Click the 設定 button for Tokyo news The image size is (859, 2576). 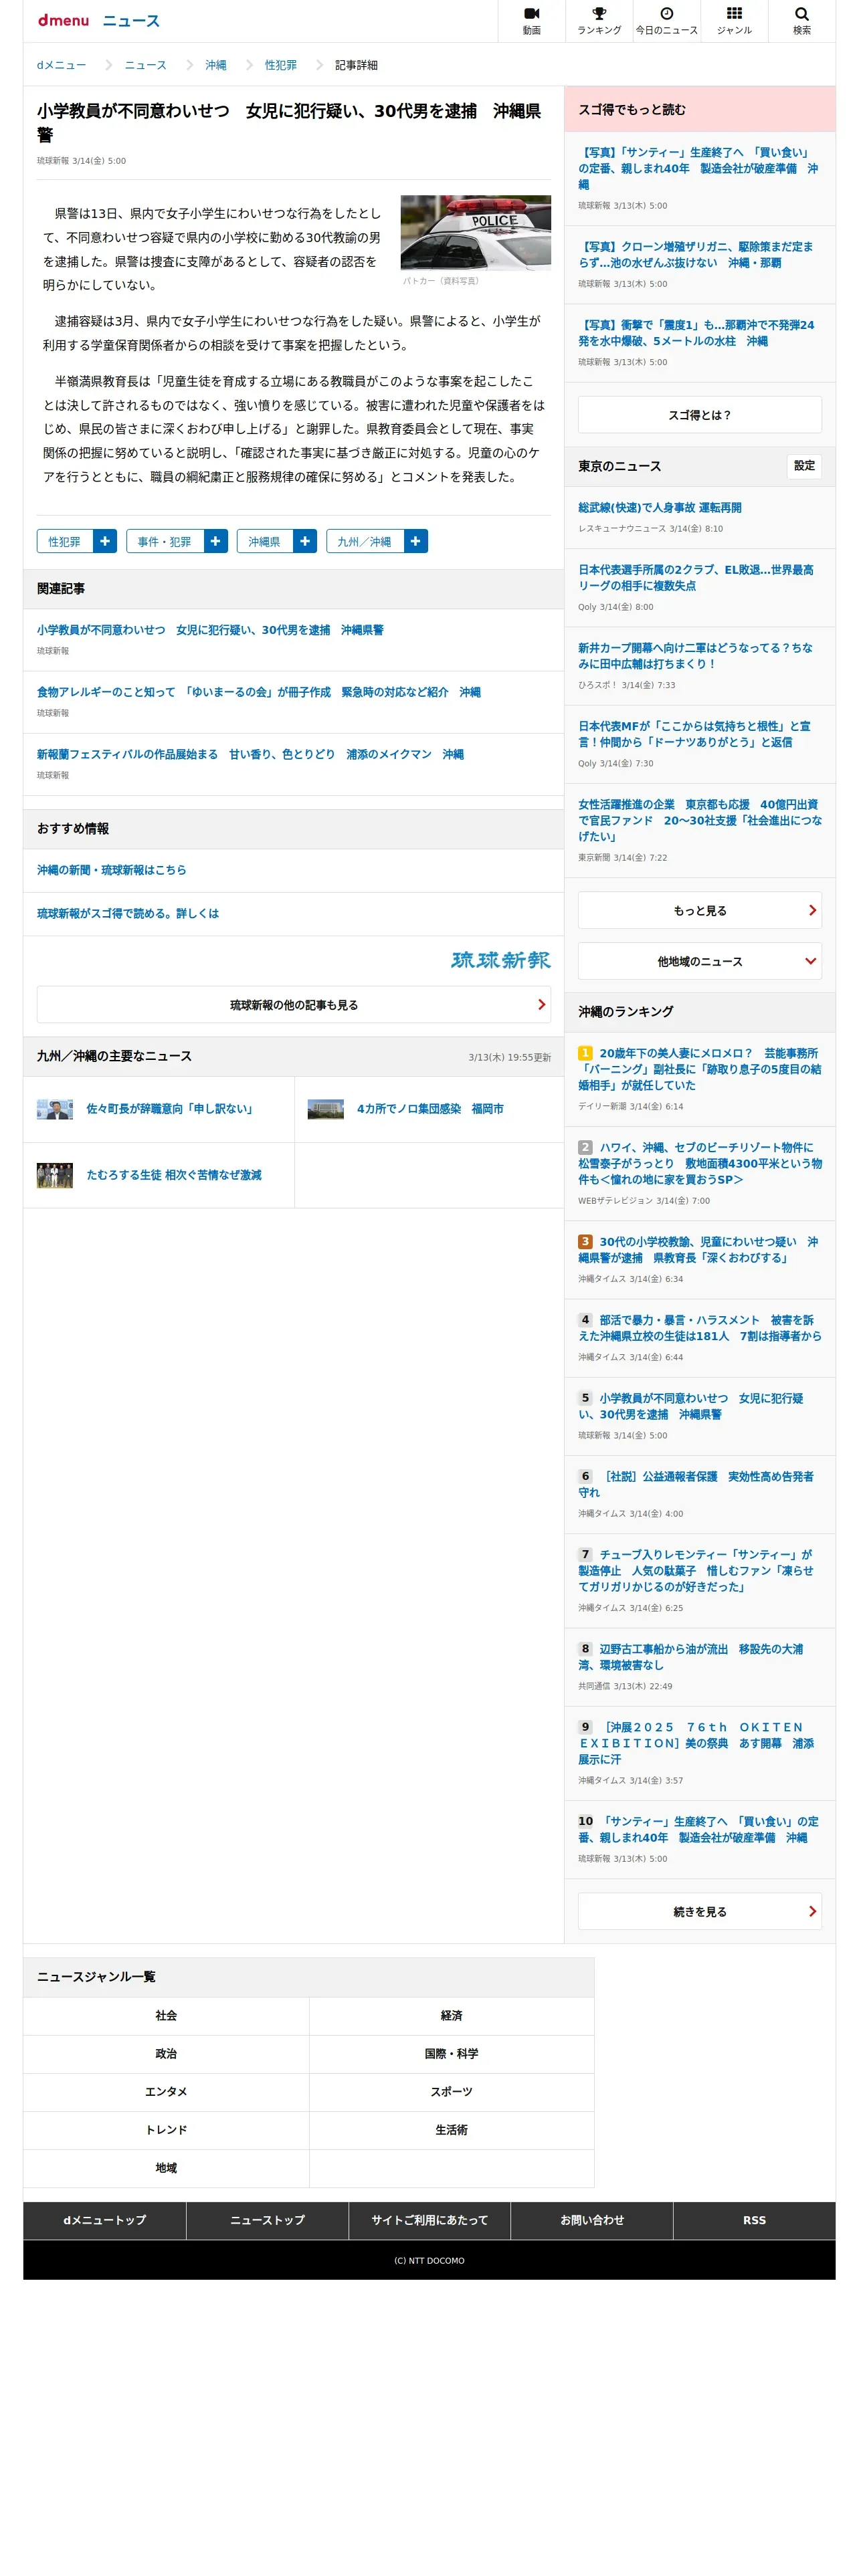804,466
